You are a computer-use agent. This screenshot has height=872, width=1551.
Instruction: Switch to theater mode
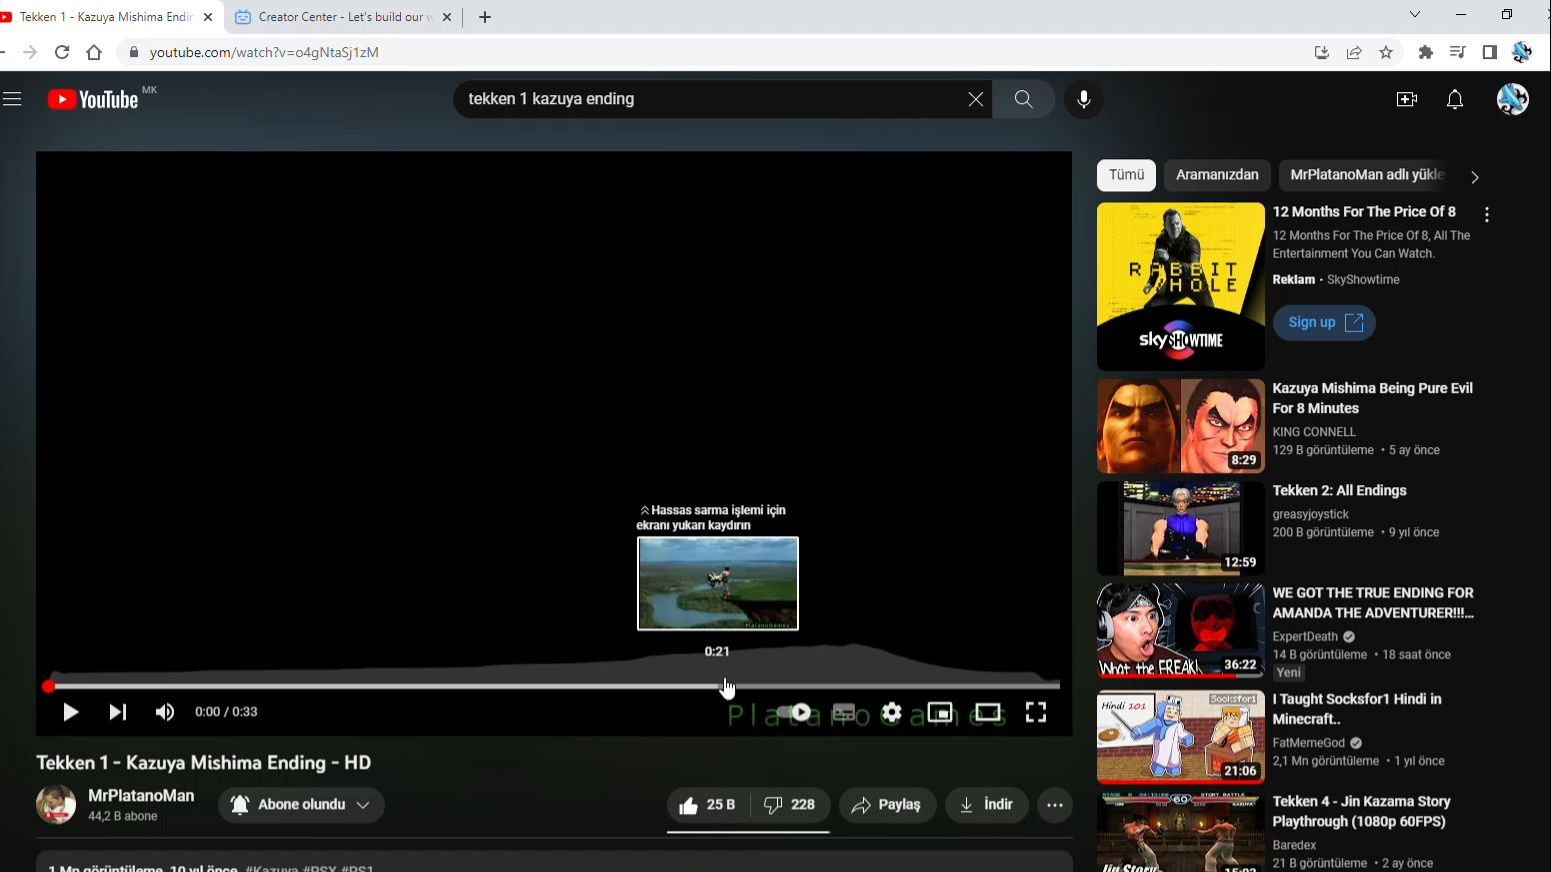click(x=988, y=712)
